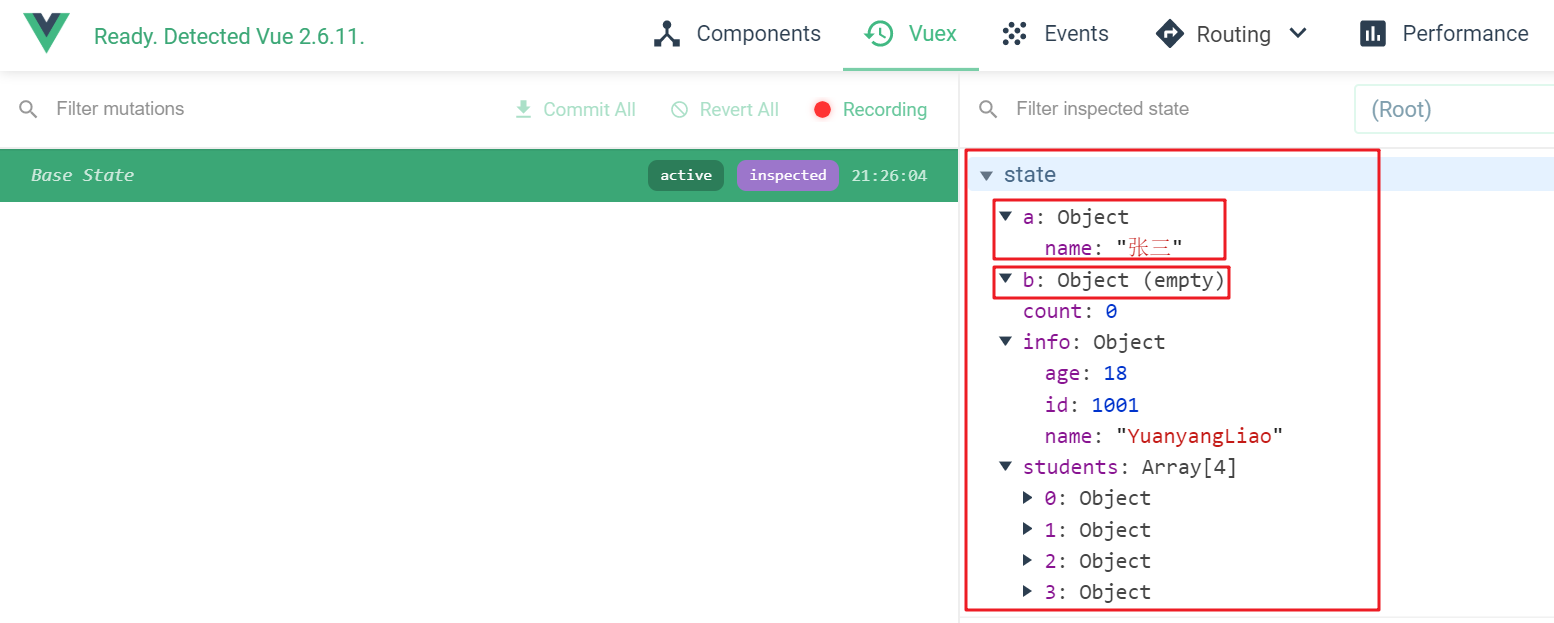Click the Events dots icon
1554x623 pixels.
pos(1014,34)
